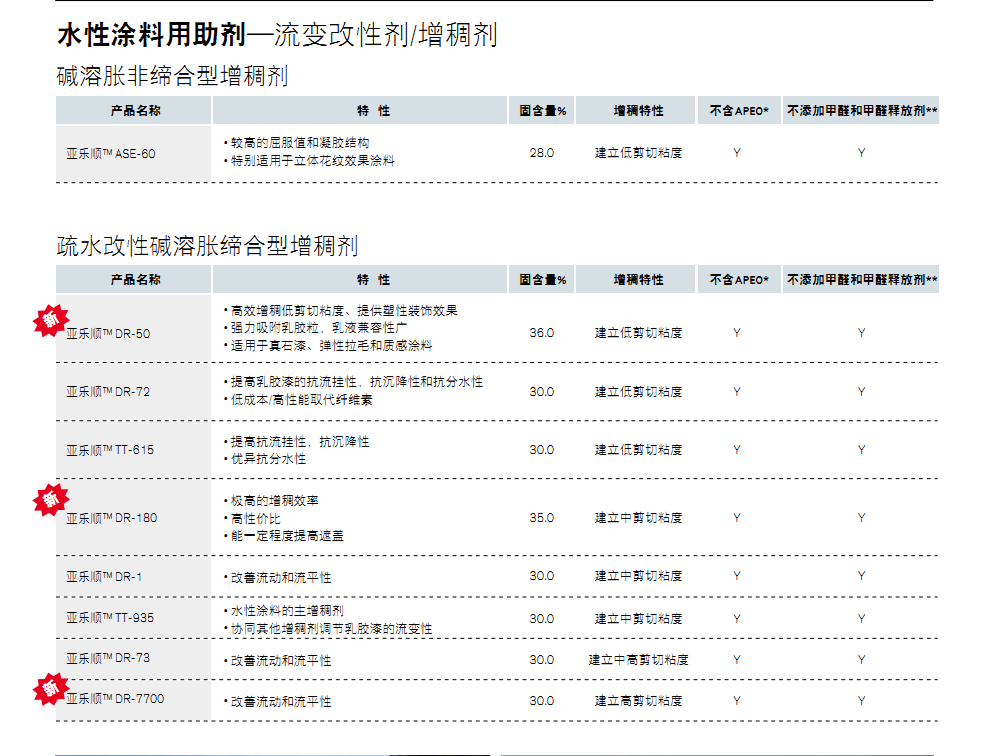Click the heading 碱溶胀非缔合型增稠剂

coord(172,76)
